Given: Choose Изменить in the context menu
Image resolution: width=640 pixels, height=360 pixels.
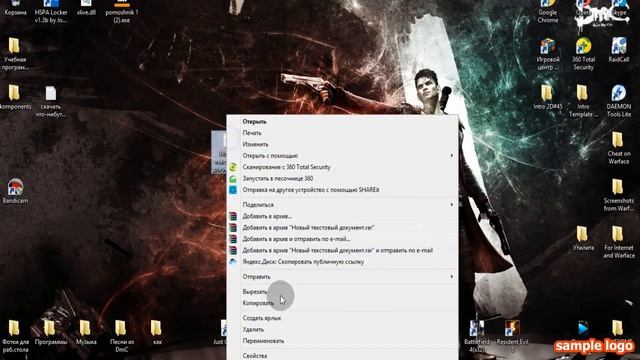Looking at the screenshot, I should click(342, 144).
